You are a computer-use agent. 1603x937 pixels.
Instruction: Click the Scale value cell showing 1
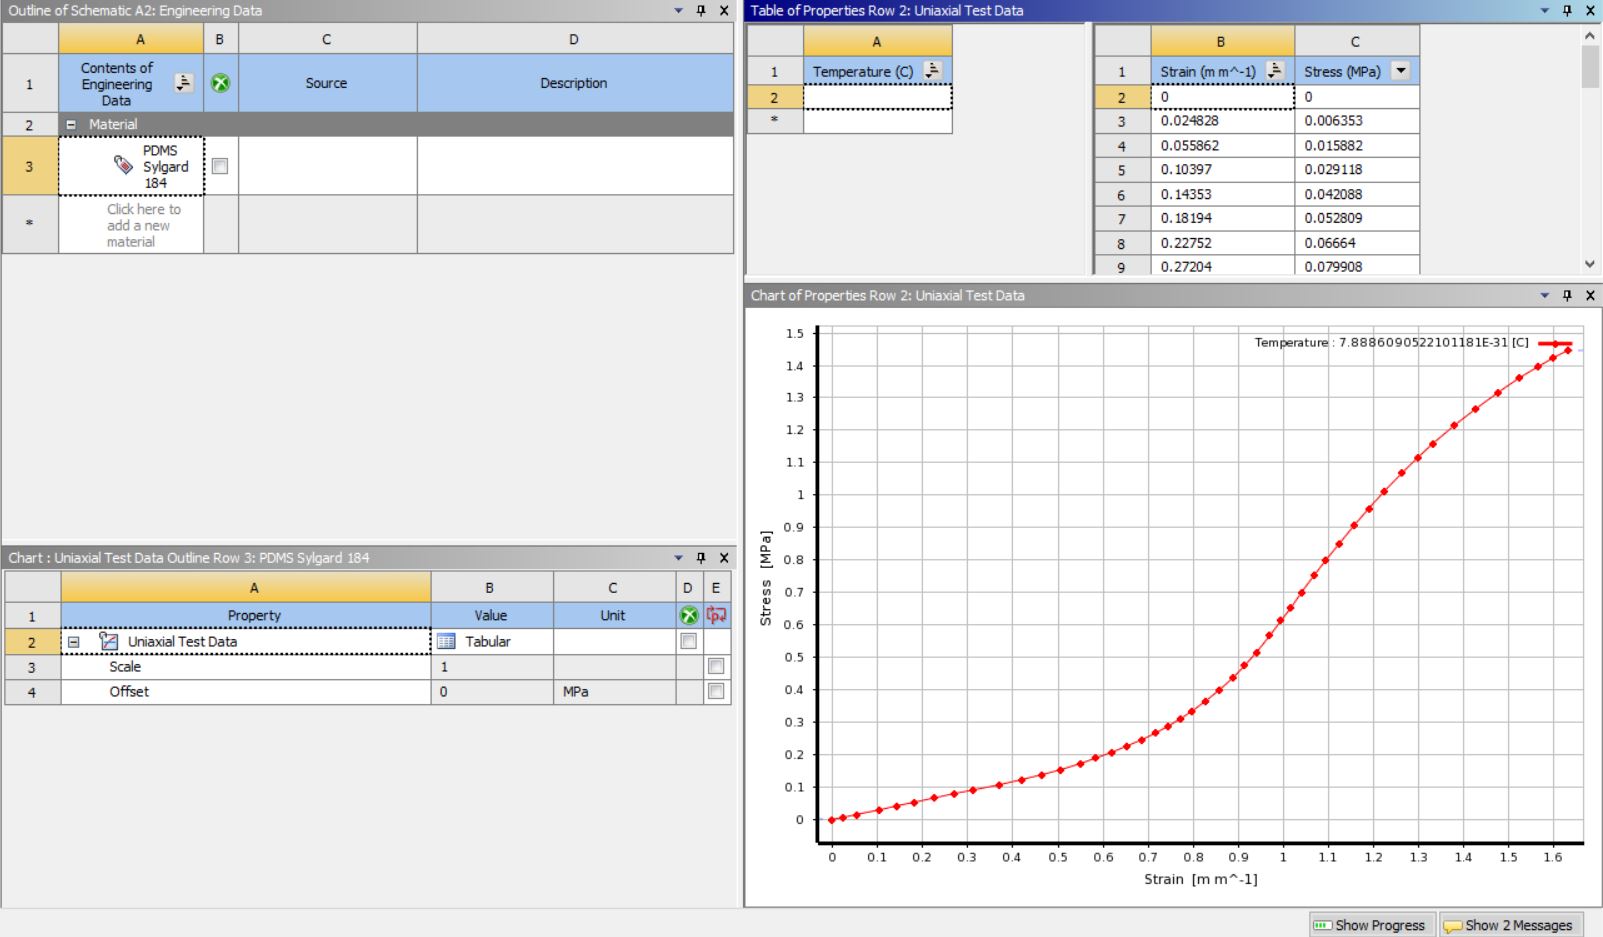coord(492,667)
